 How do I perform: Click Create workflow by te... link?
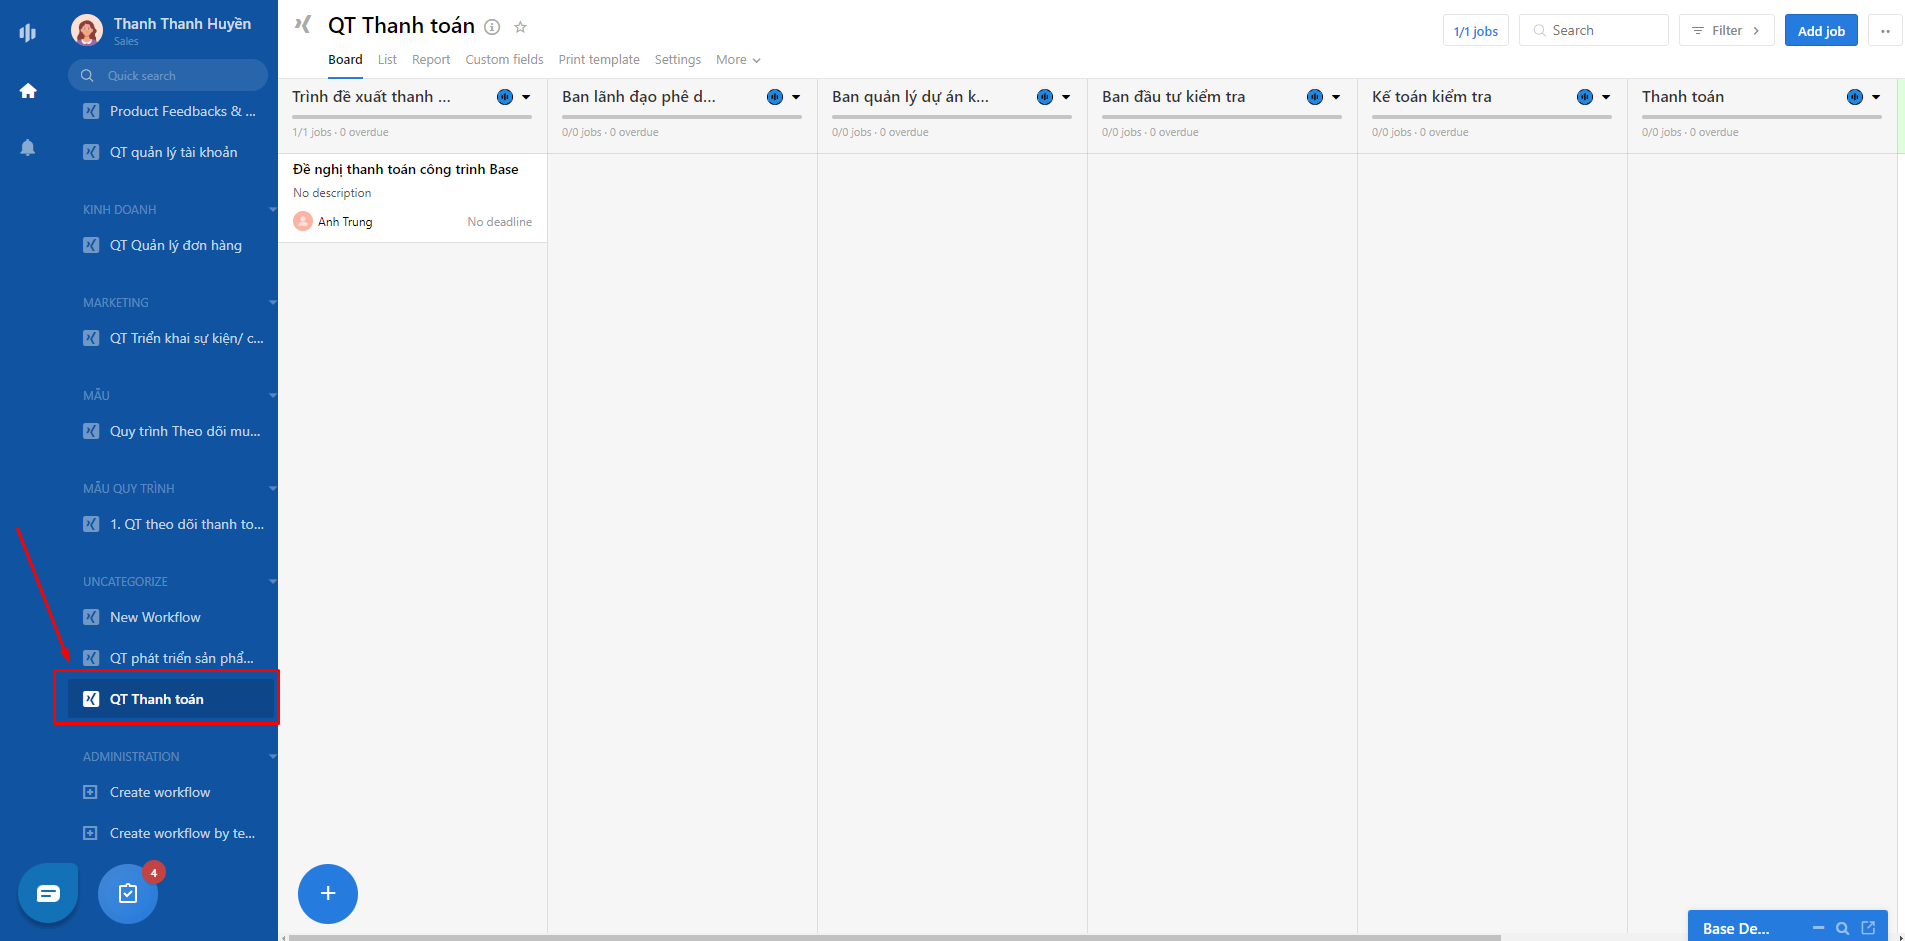tap(182, 833)
